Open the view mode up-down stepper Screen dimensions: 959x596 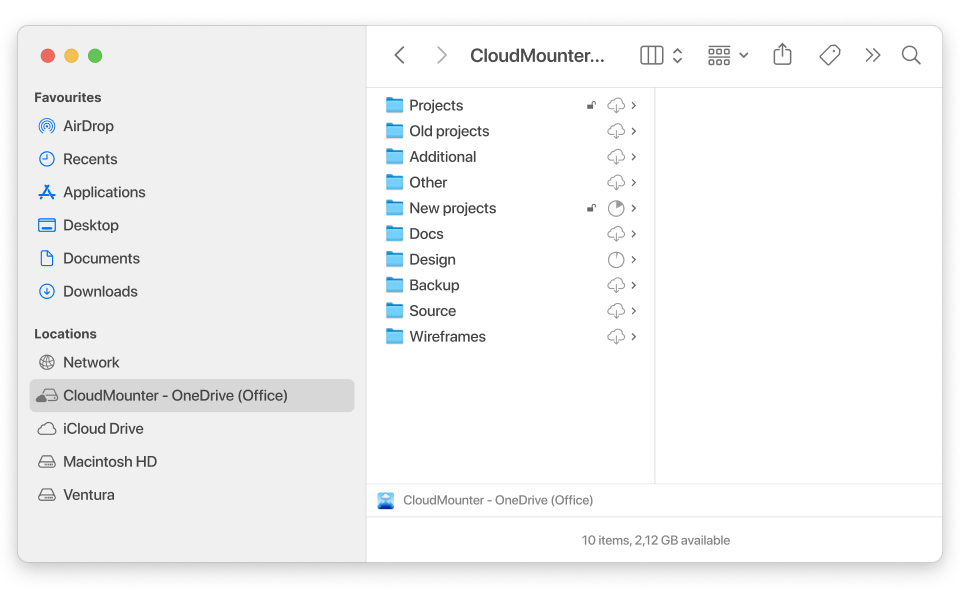coord(677,55)
